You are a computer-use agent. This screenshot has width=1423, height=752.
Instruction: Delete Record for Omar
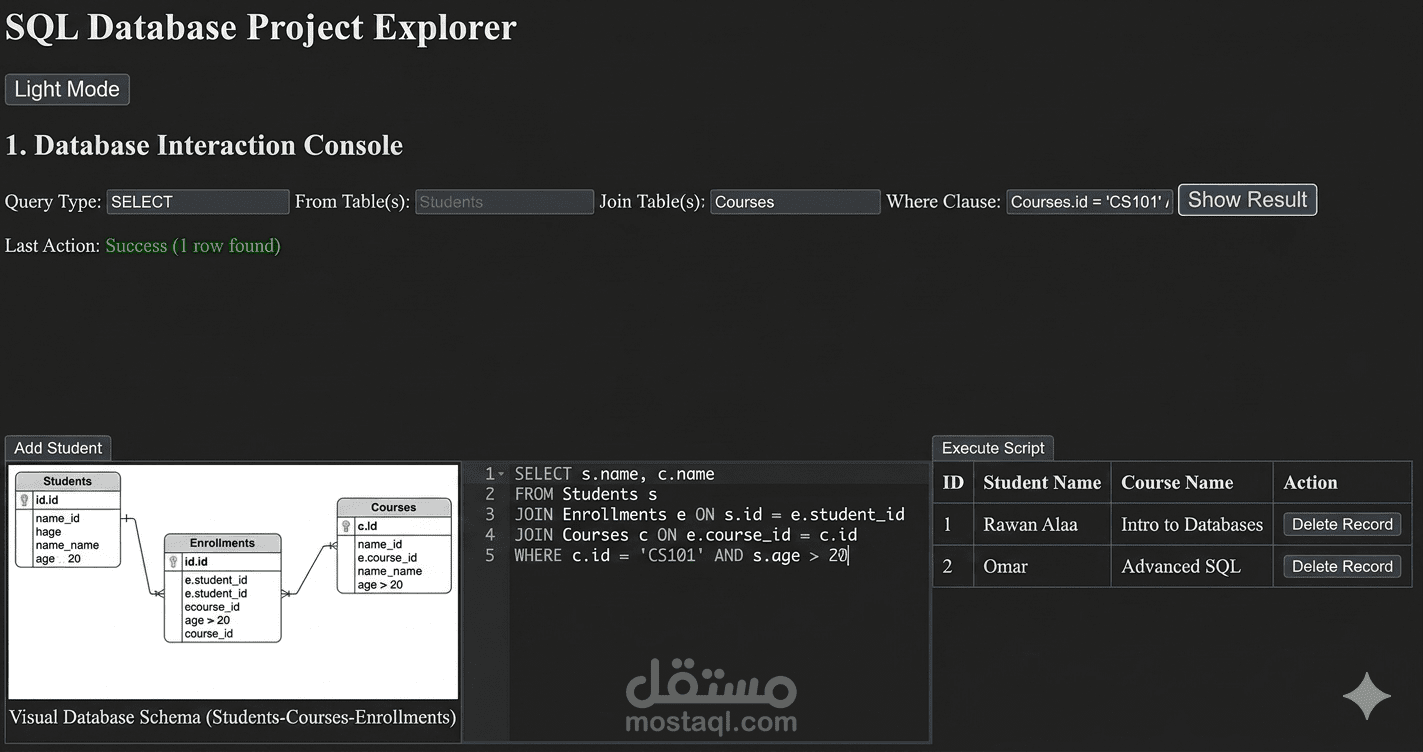[x=1342, y=566]
